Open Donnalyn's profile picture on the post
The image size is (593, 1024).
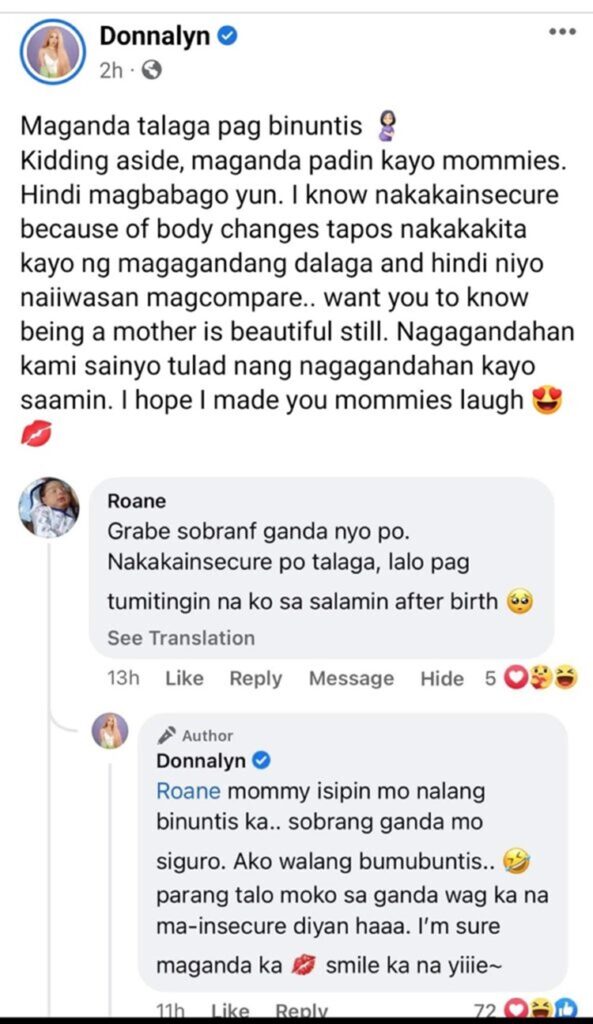pos(53,52)
